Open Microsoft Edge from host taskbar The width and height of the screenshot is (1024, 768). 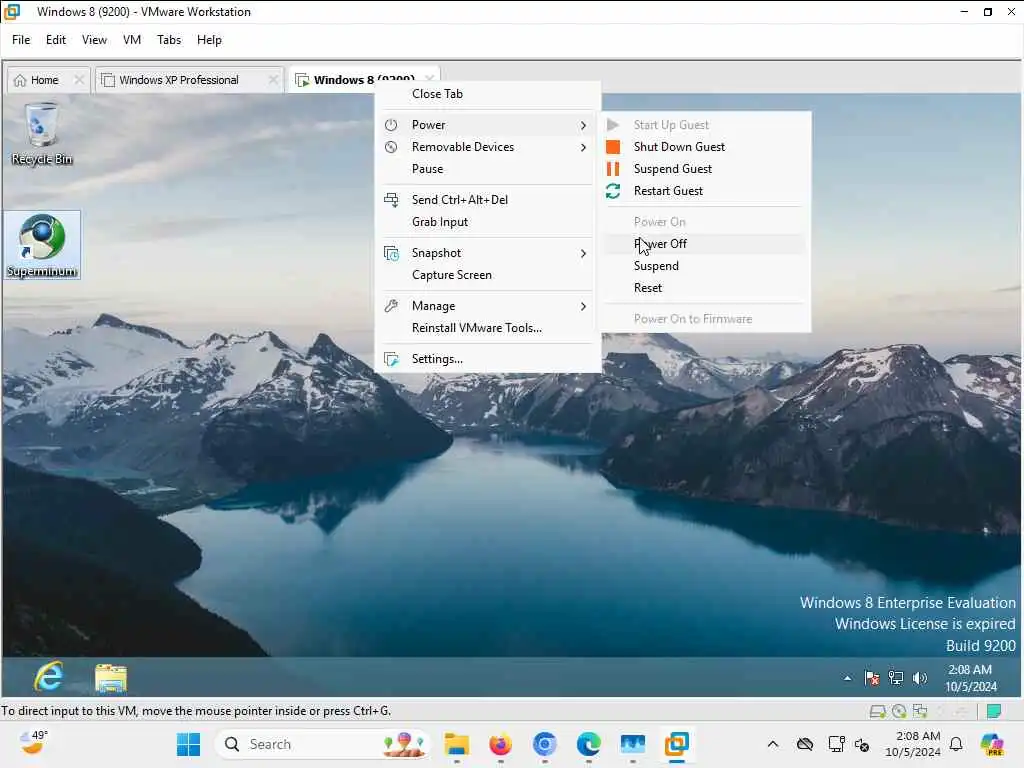tap(588, 744)
